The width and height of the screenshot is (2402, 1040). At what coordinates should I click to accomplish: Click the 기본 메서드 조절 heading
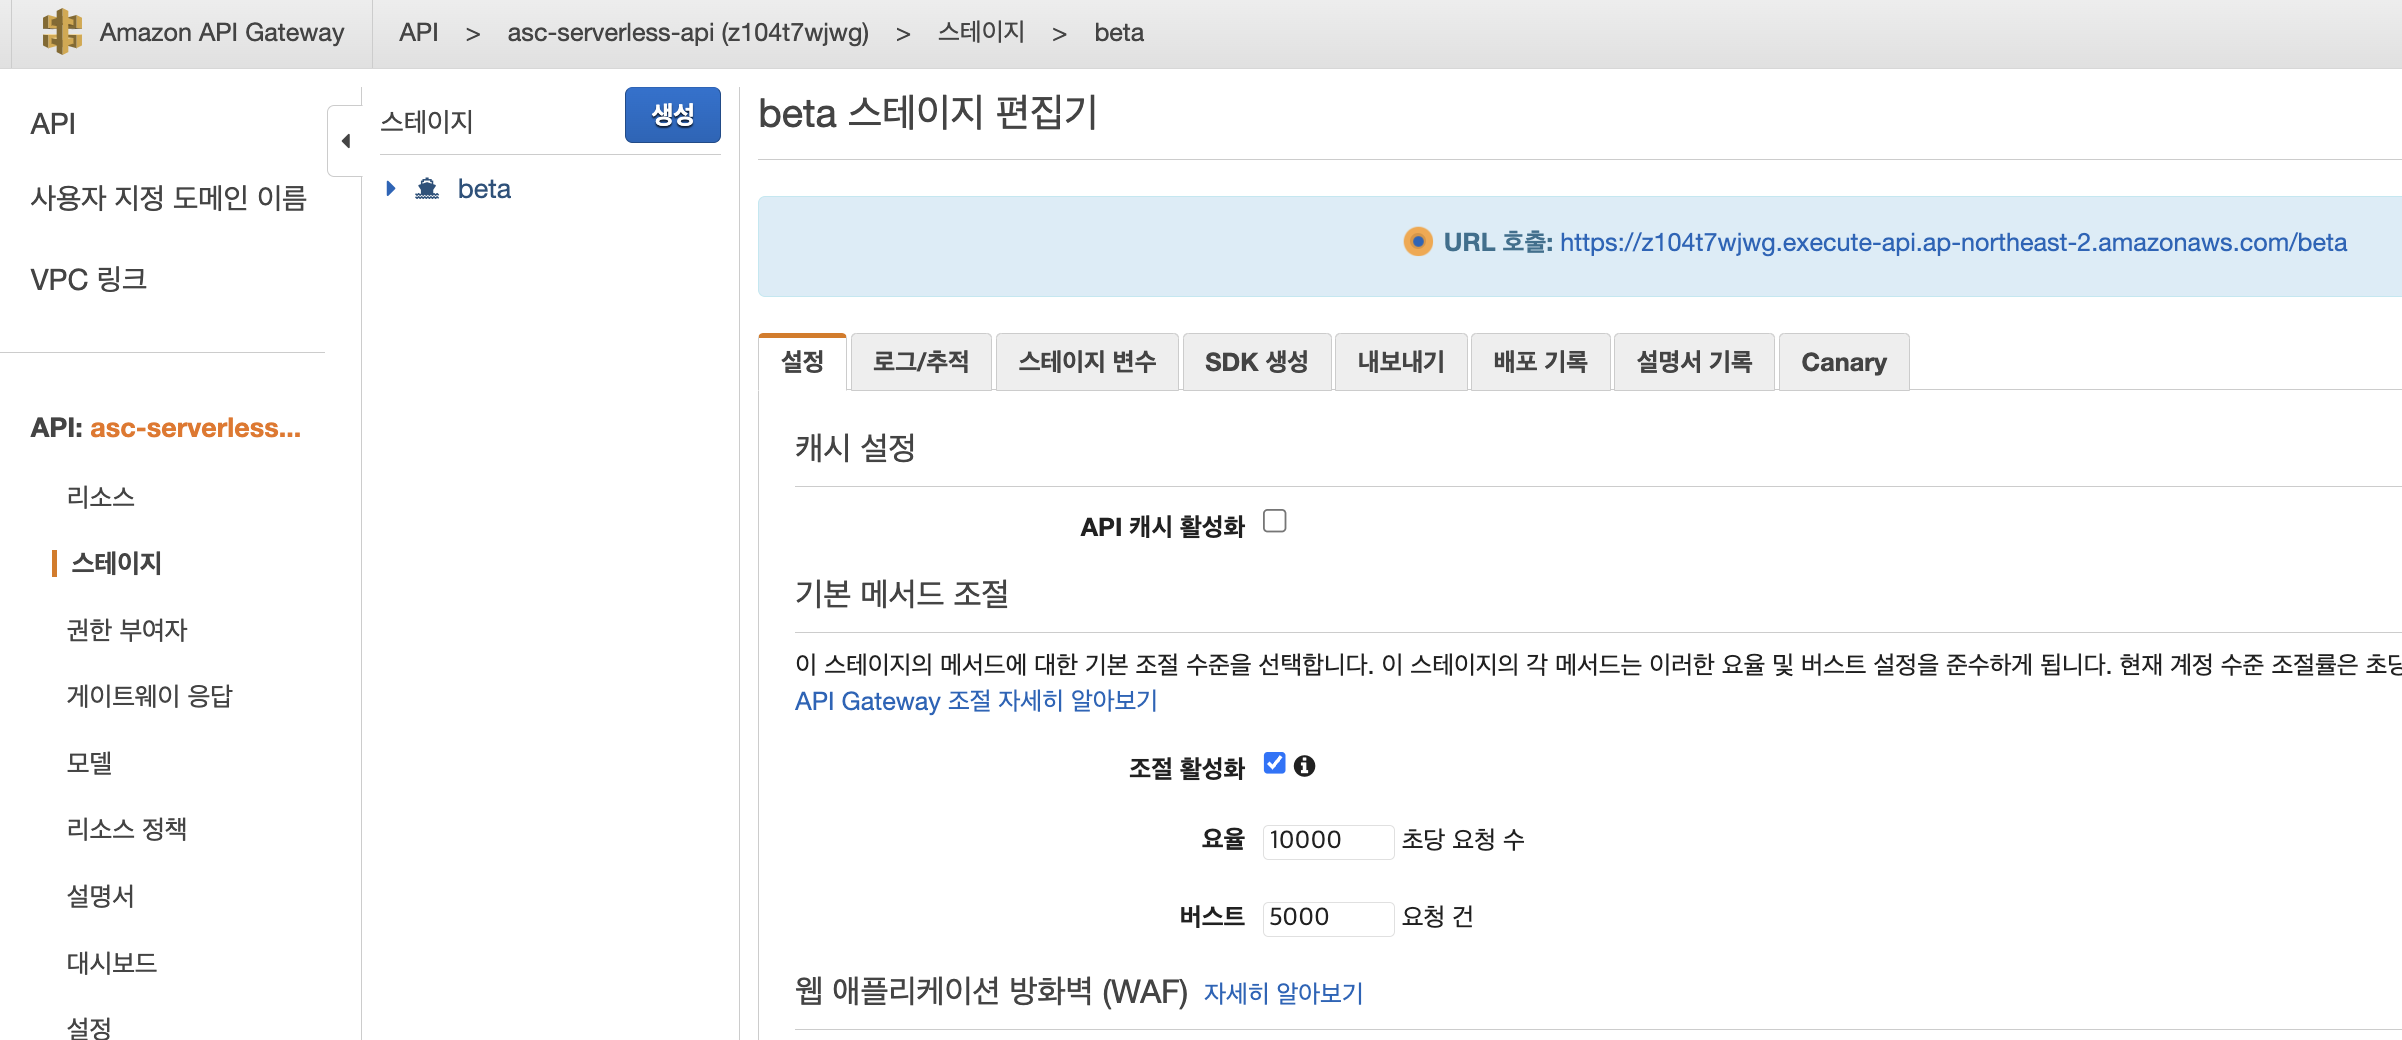coord(901,594)
